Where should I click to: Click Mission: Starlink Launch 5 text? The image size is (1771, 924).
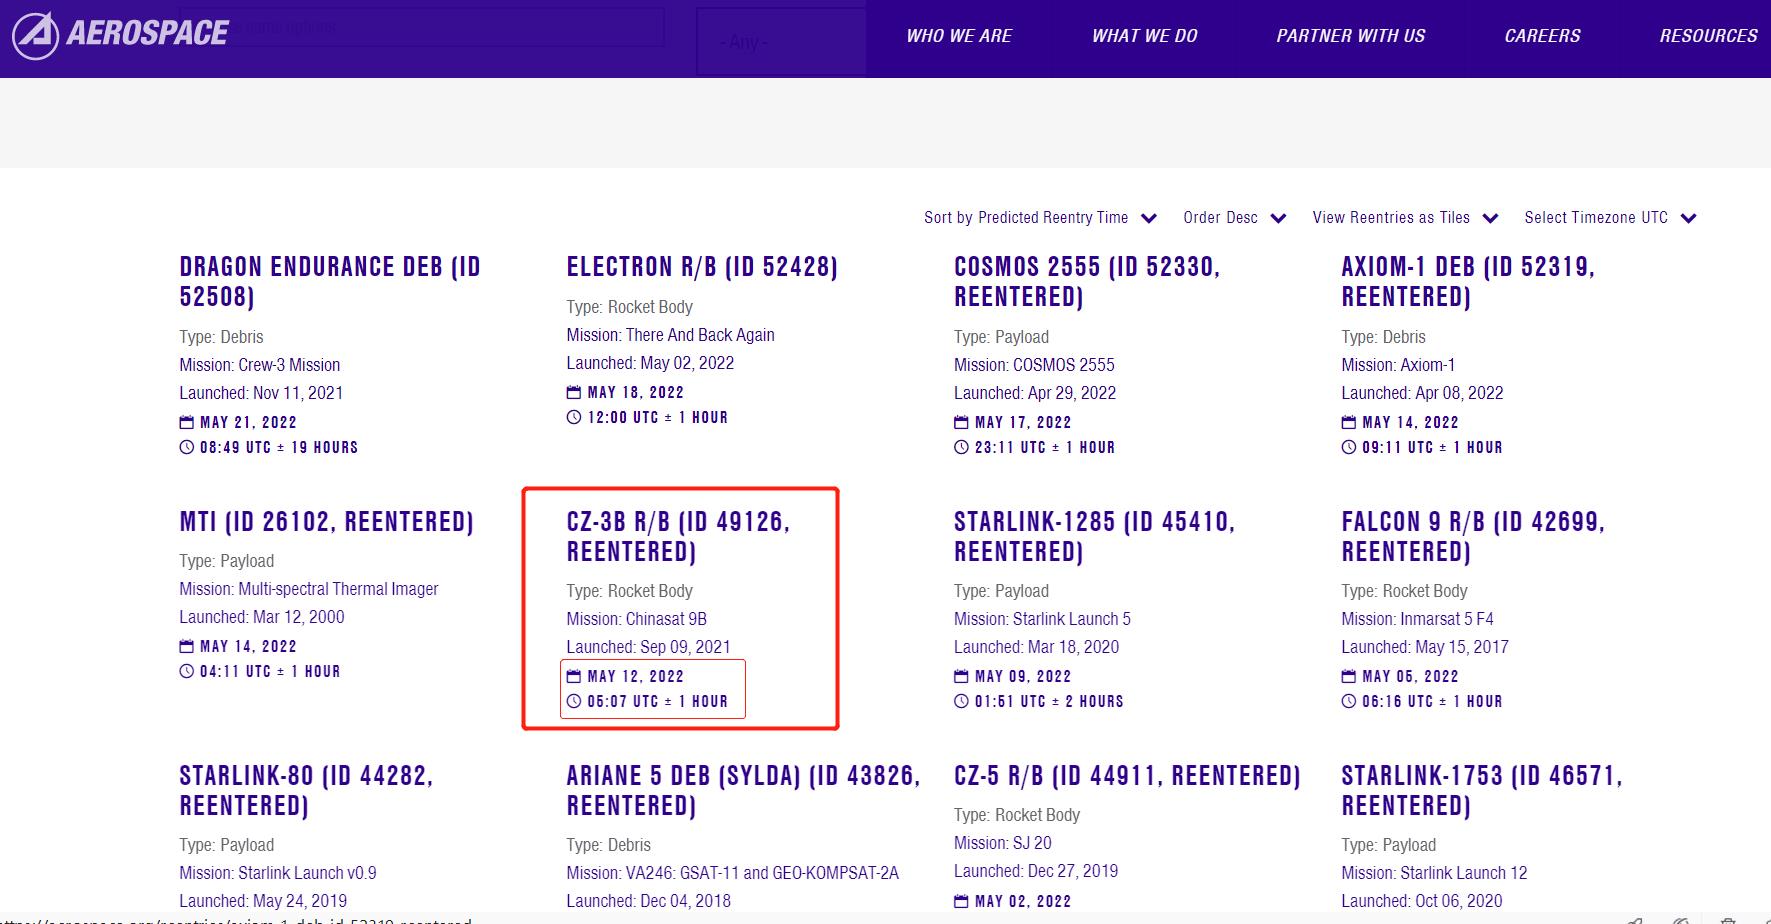click(x=1042, y=619)
